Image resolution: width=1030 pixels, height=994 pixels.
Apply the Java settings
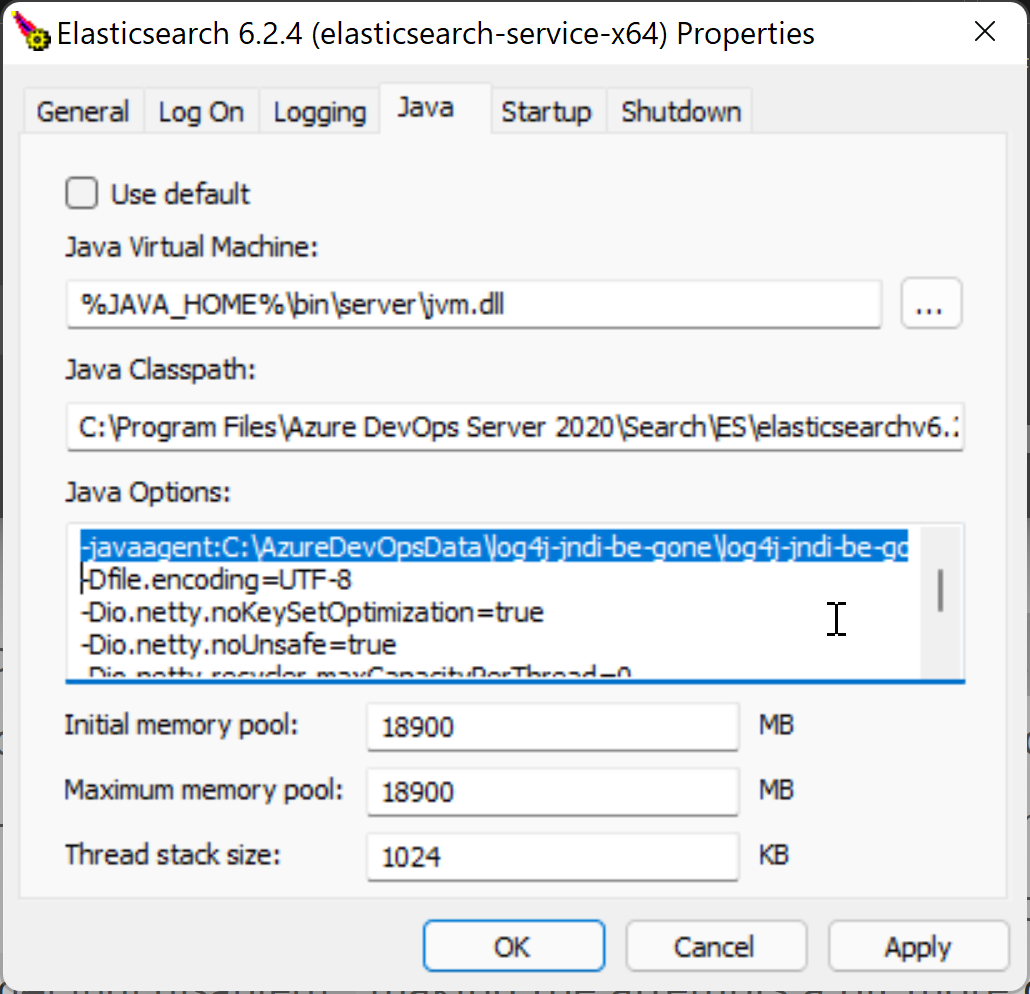918,946
